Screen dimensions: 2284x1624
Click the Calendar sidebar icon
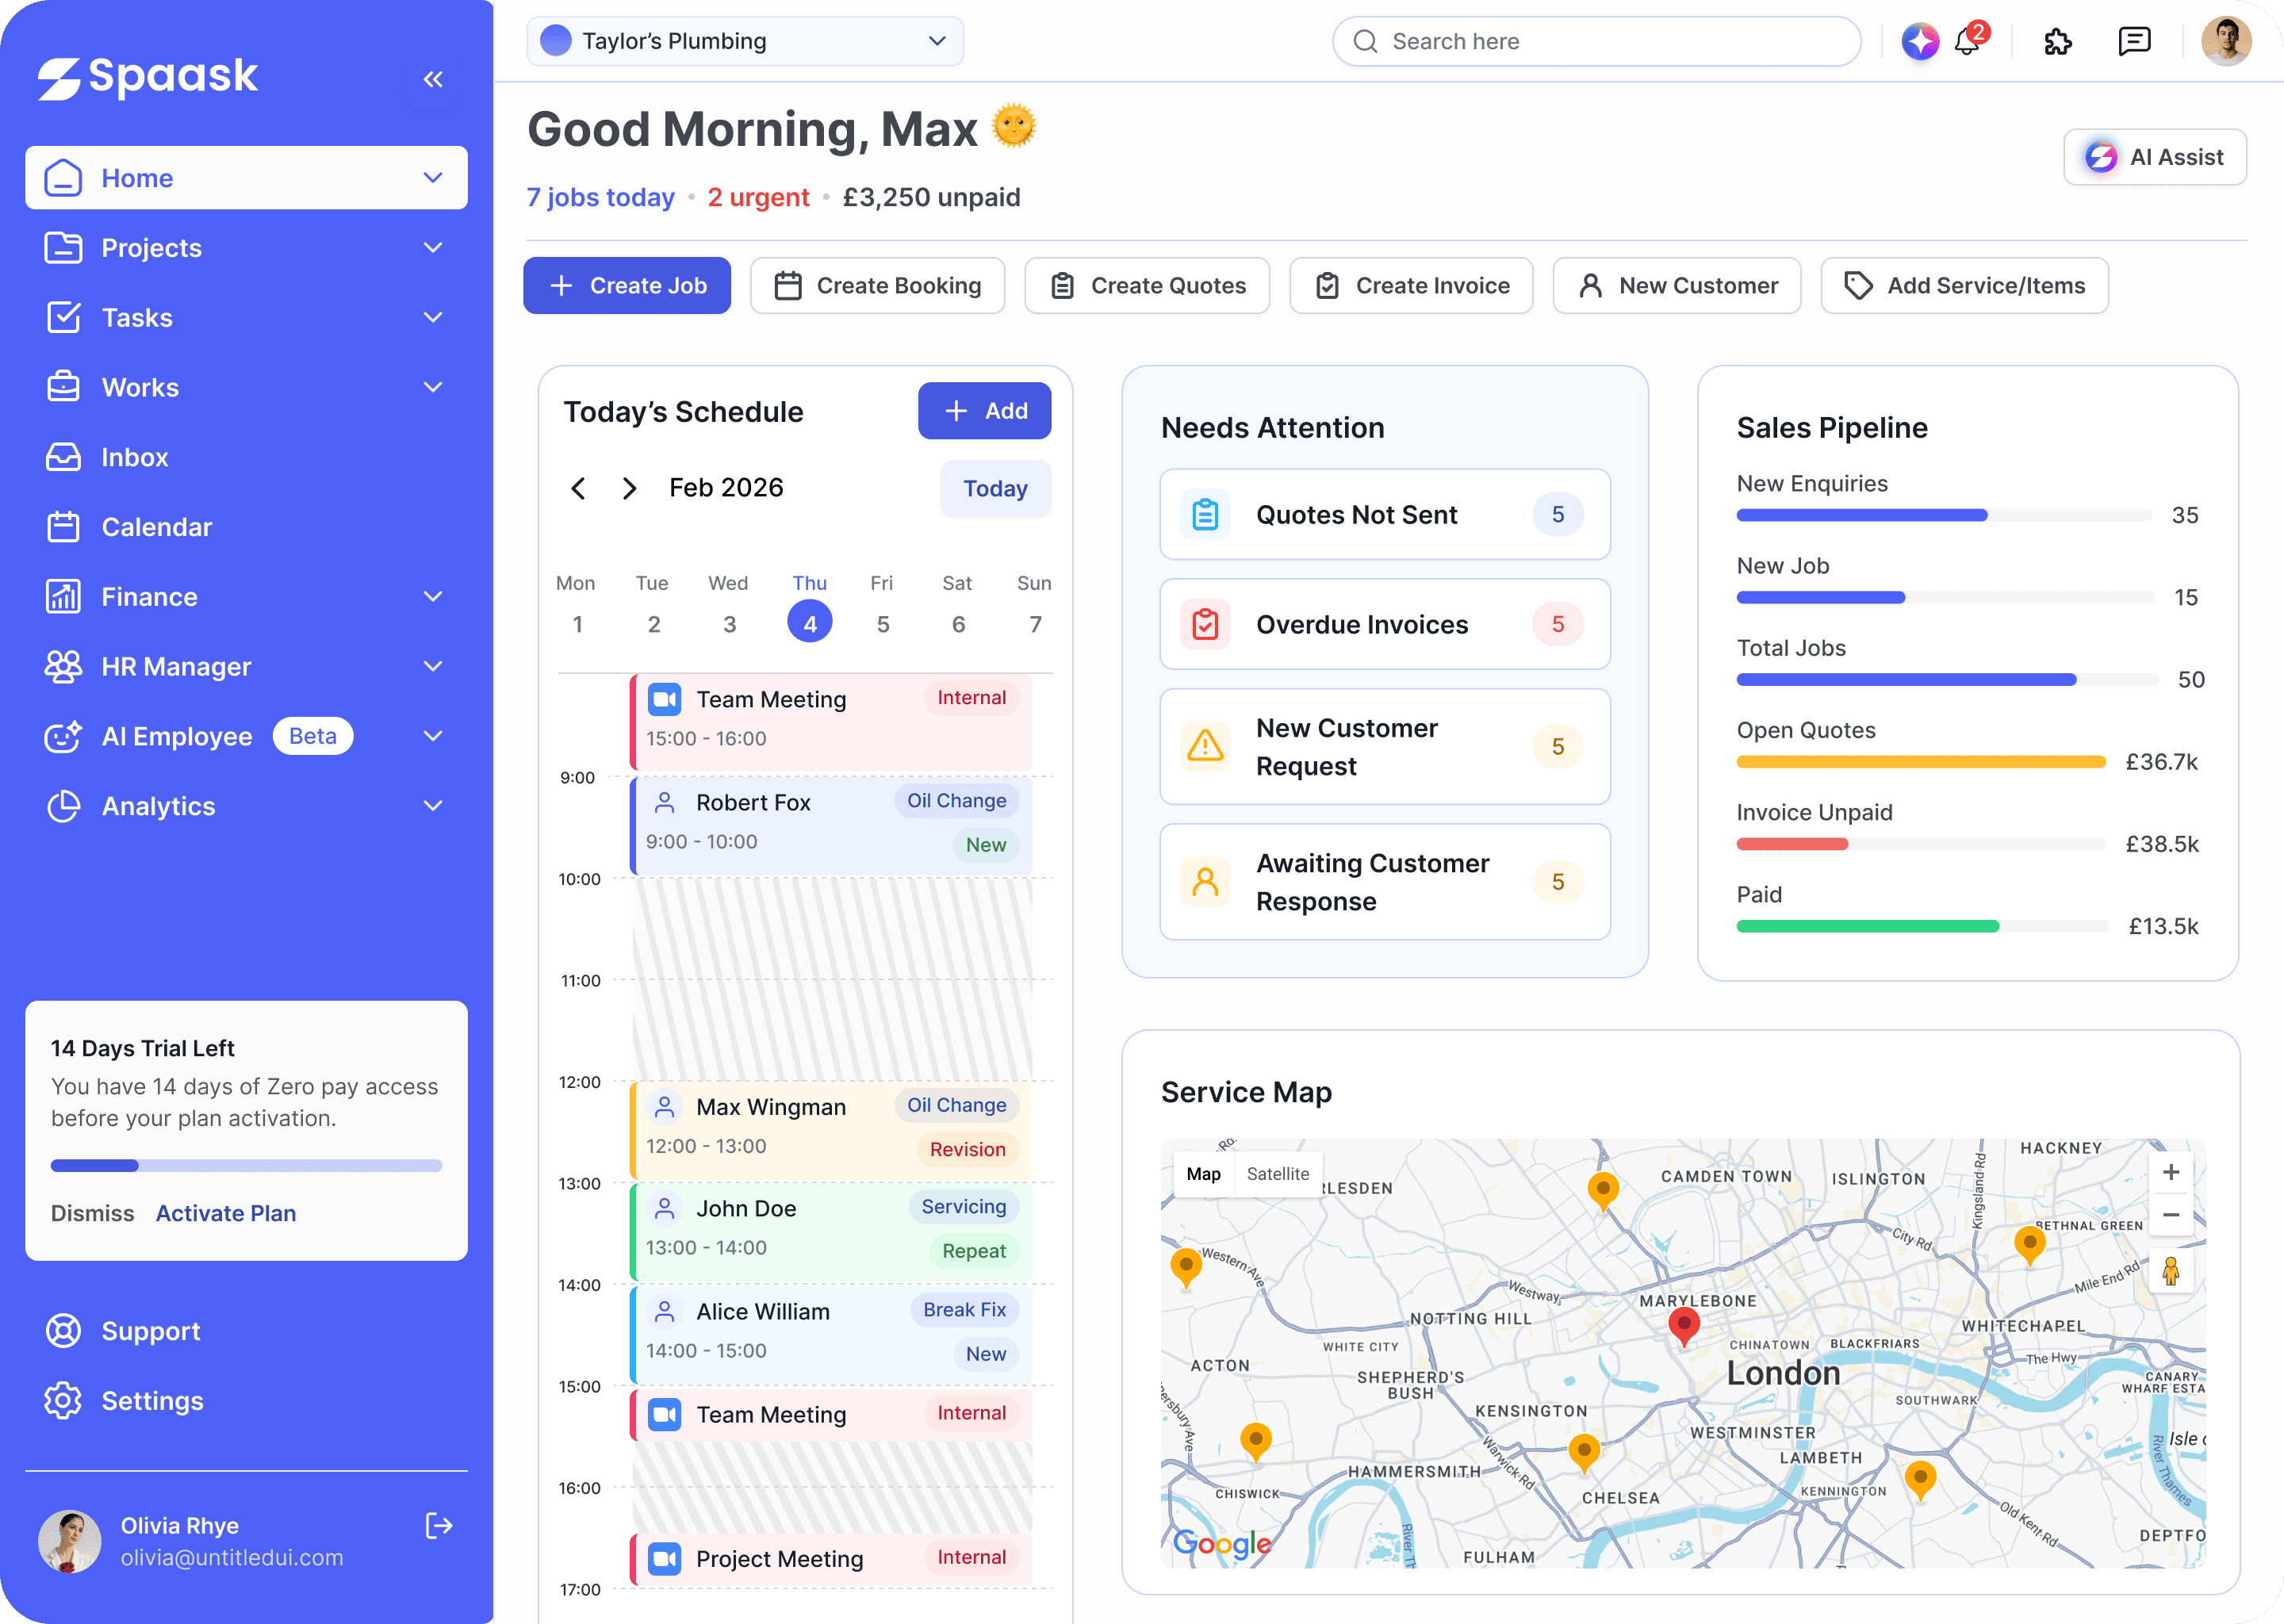63,527
